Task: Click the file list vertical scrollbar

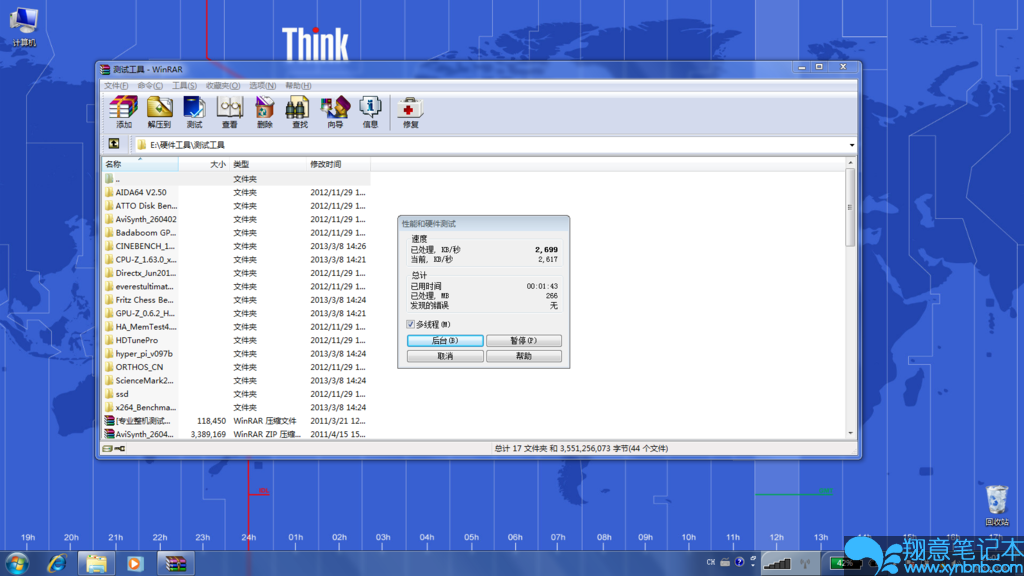Action: pos(850,300)
